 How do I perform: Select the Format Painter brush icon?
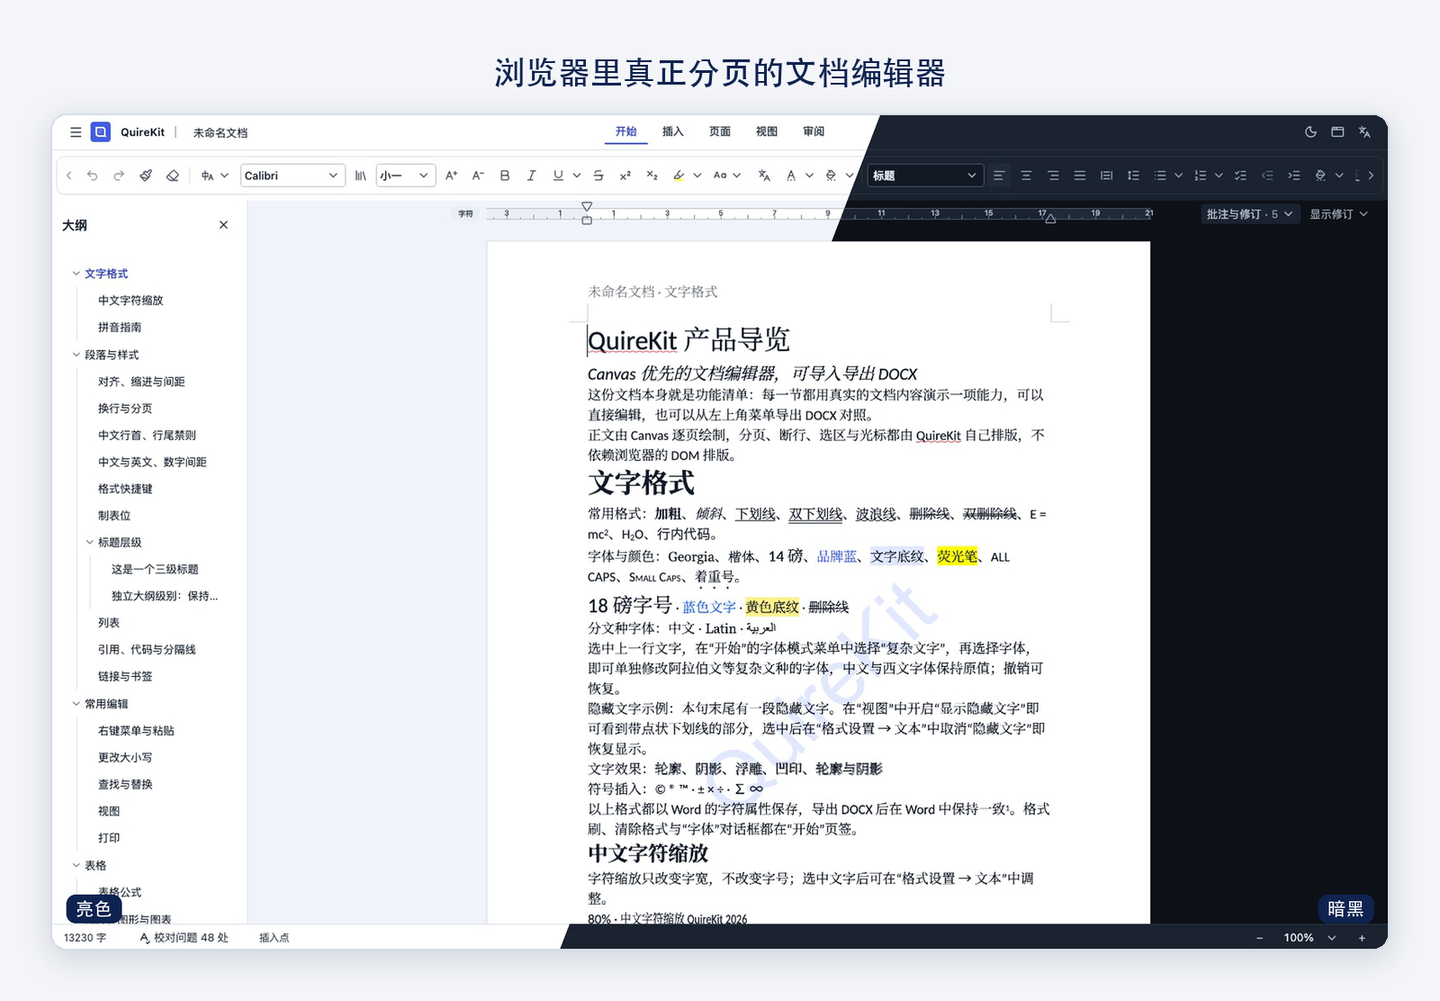145,176
